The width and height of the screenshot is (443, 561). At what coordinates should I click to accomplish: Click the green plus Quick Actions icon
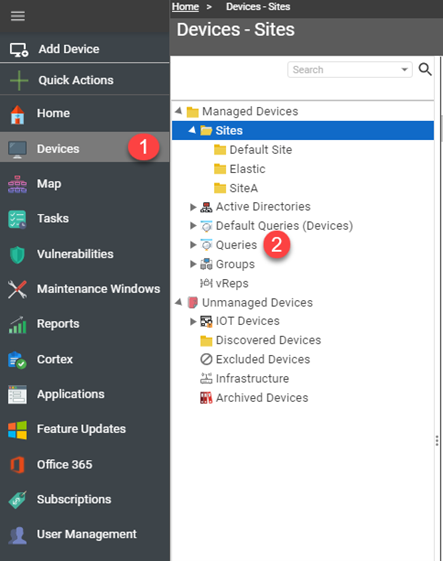[x=19, y=80]
